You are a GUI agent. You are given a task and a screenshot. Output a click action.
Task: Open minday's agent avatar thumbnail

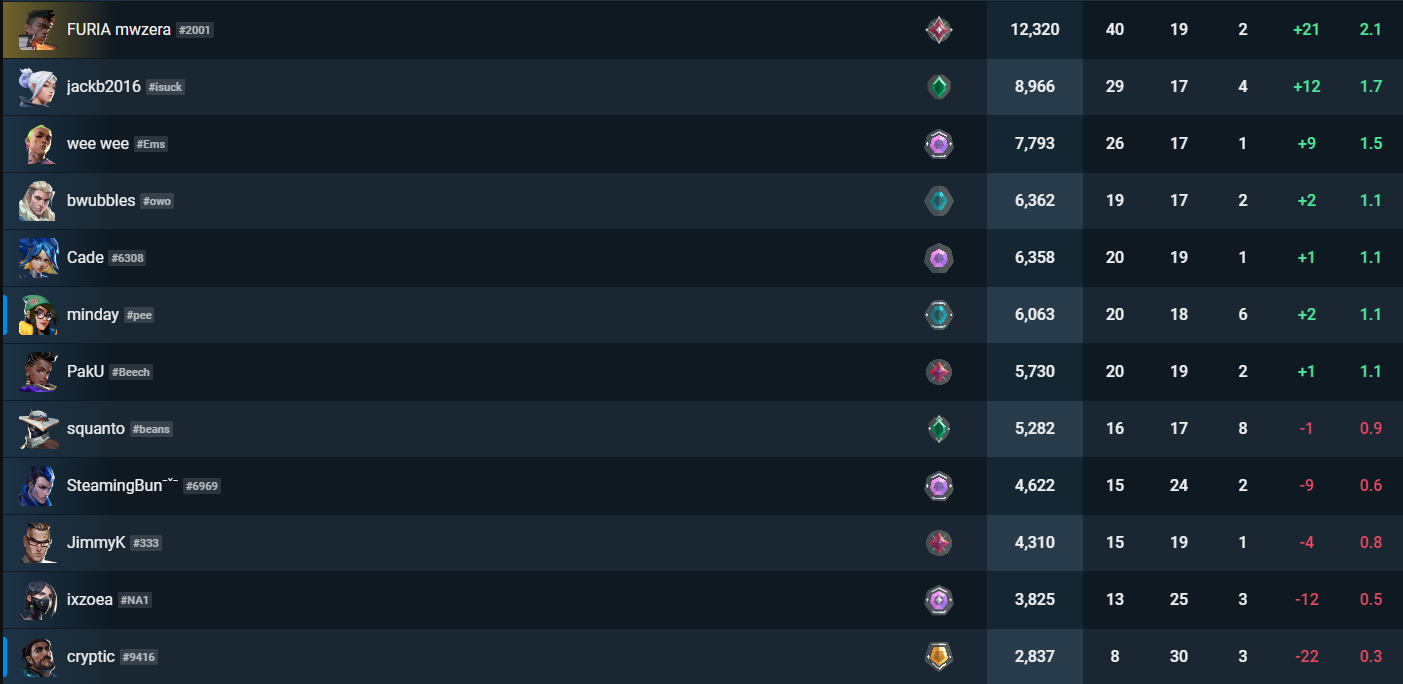tap(38, 315)
